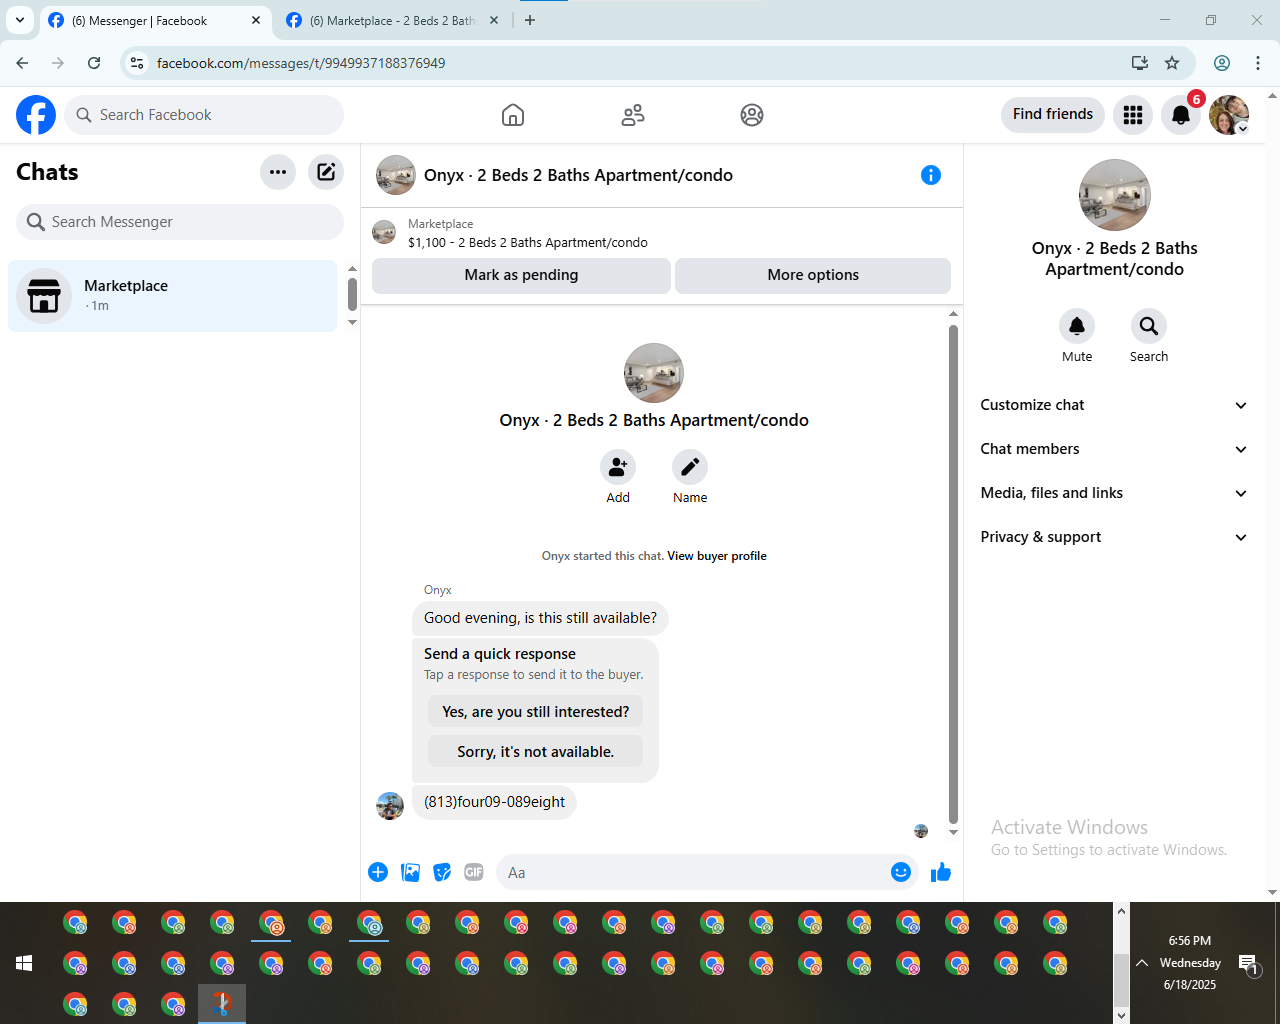Expand Media, files and links section
1280x1024 pixels.
tap(1115, 493)
